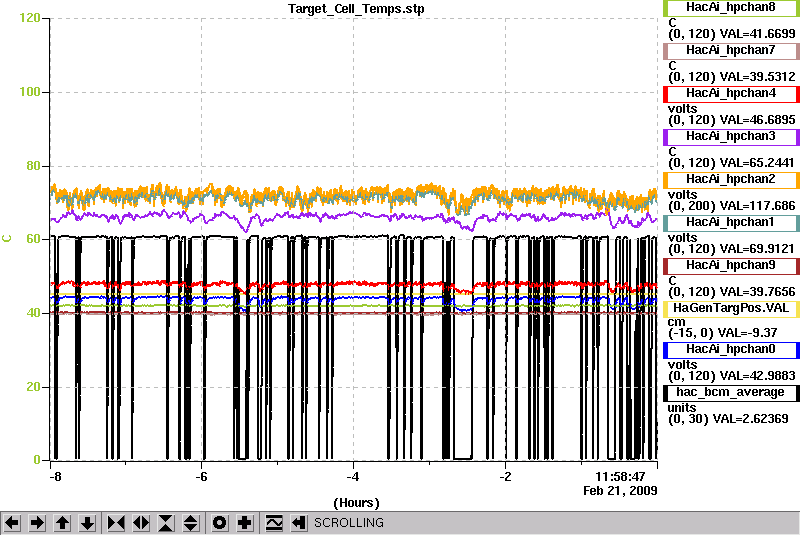Click the Feb 21, 2009 date label
Image resolution: width=800 pixels, height=535 pixels.
coord(620,491)
